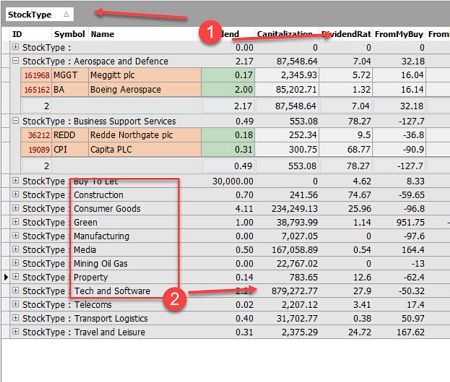The height and width of the screenshot is (382, 450).
Task: Select the REDD symbol cell
Action: pyautogui.click(x=70, y=135)
